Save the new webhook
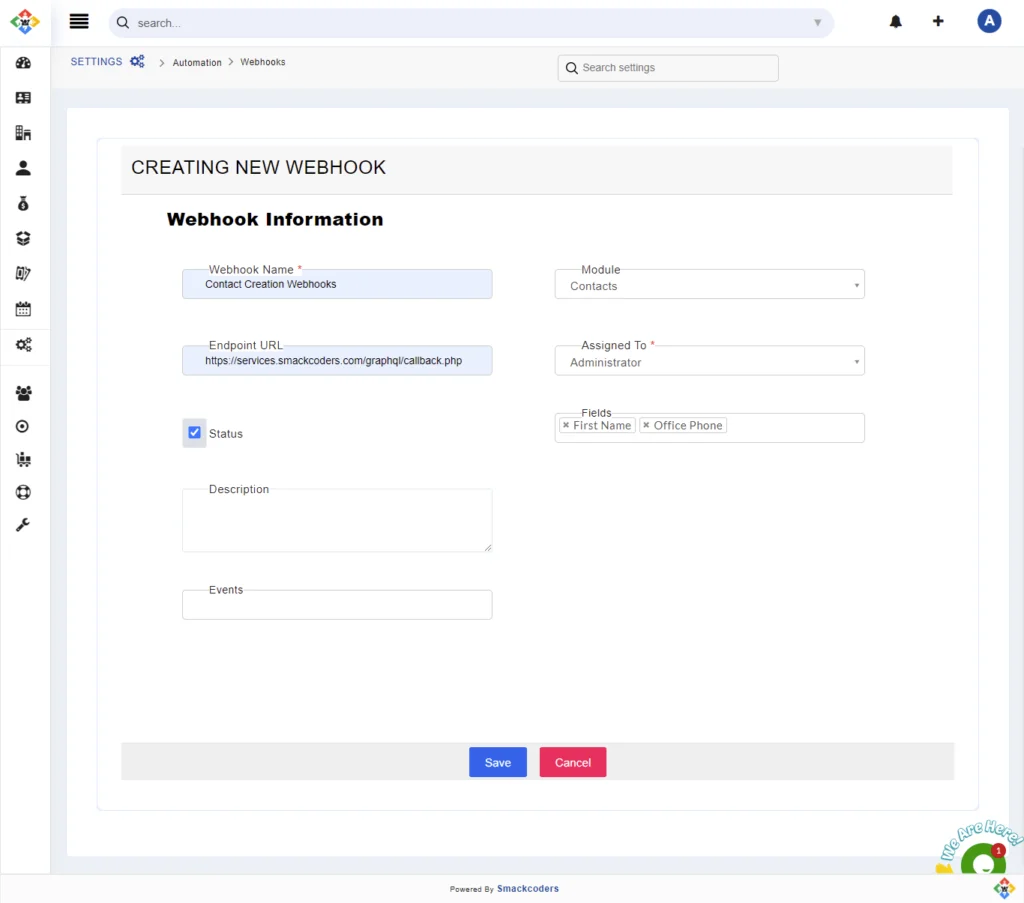Screen dimensions: 1024x903 pos(497,762)
